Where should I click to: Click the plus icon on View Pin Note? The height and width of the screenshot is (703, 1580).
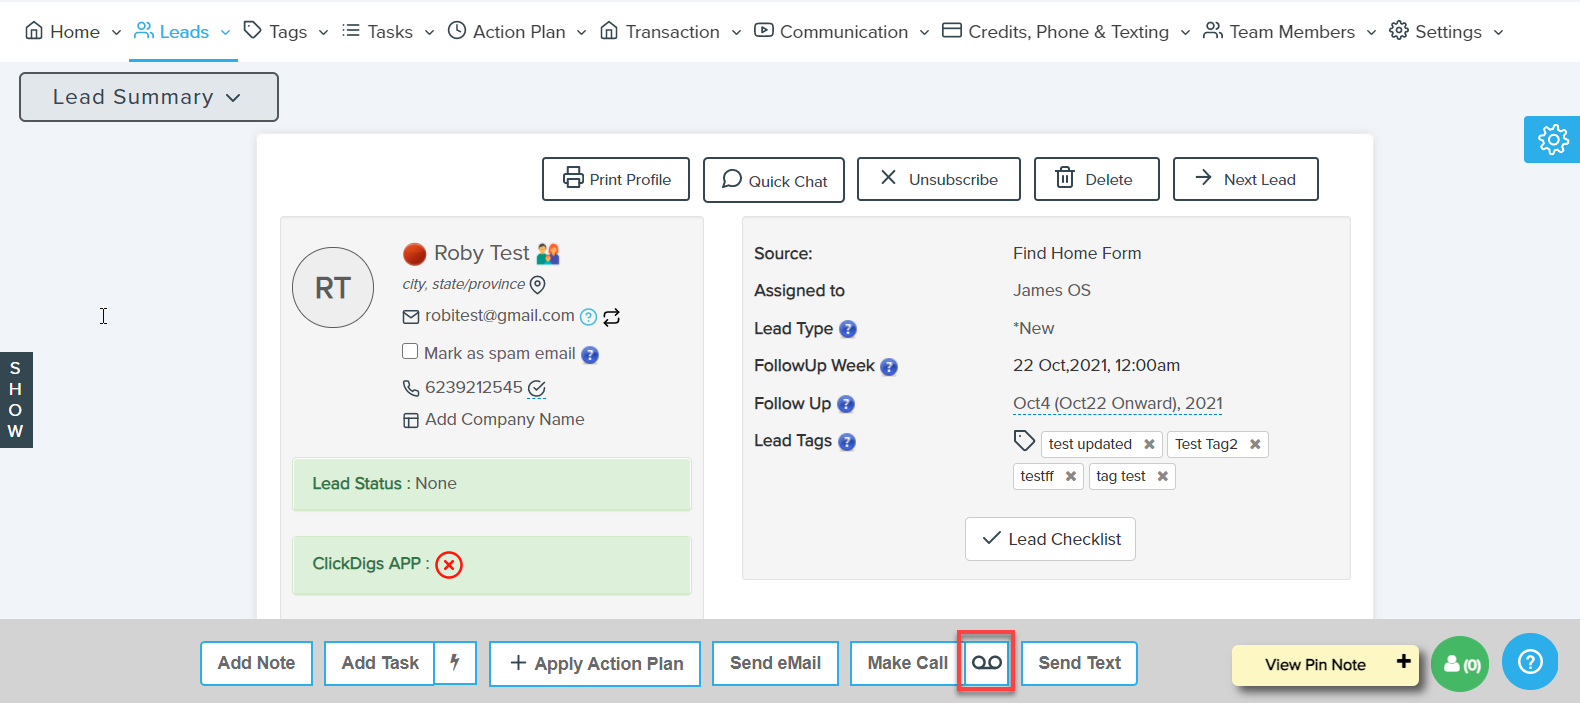pos(1403,661)
